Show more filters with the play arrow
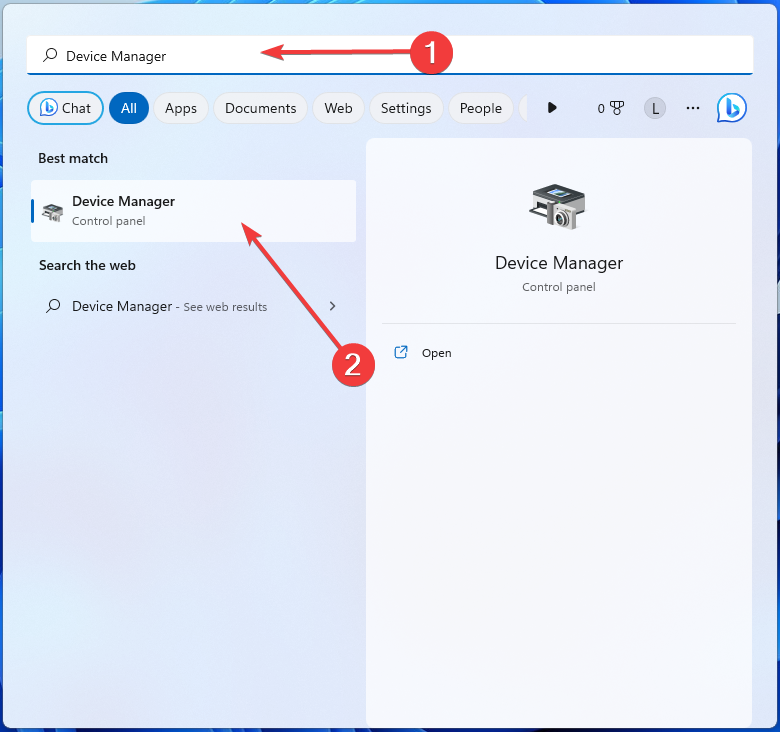 552,107
